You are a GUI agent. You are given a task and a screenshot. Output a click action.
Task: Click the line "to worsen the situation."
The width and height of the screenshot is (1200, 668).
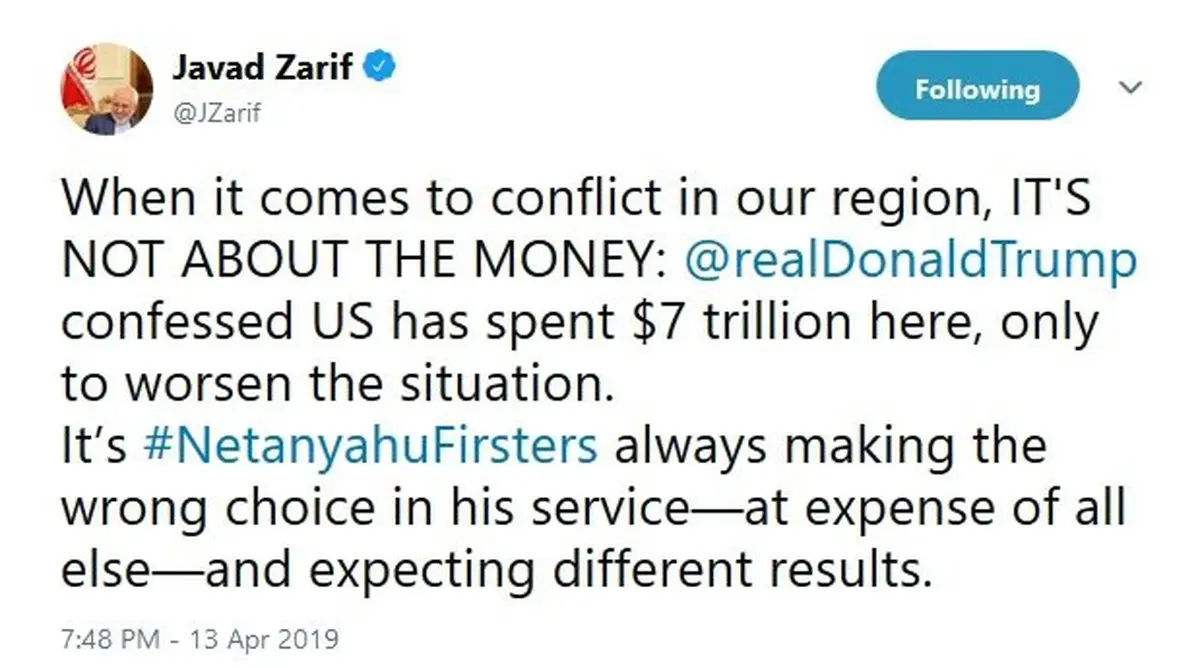tap(335, 385)
